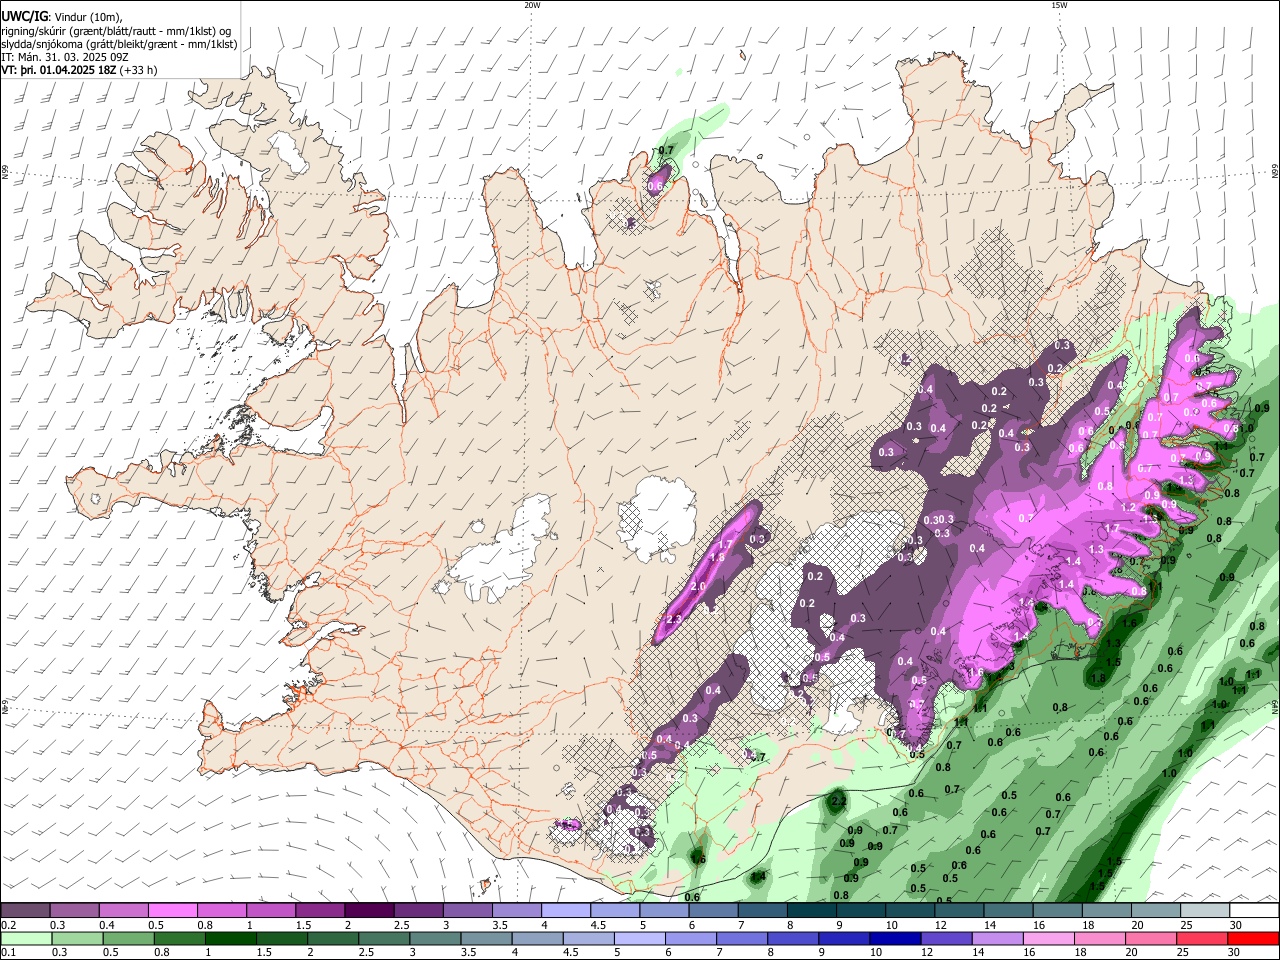1280x960 pixels.
Task: Pick the palest green 0.1 rain swatch
Action: (x=25, y=938)
